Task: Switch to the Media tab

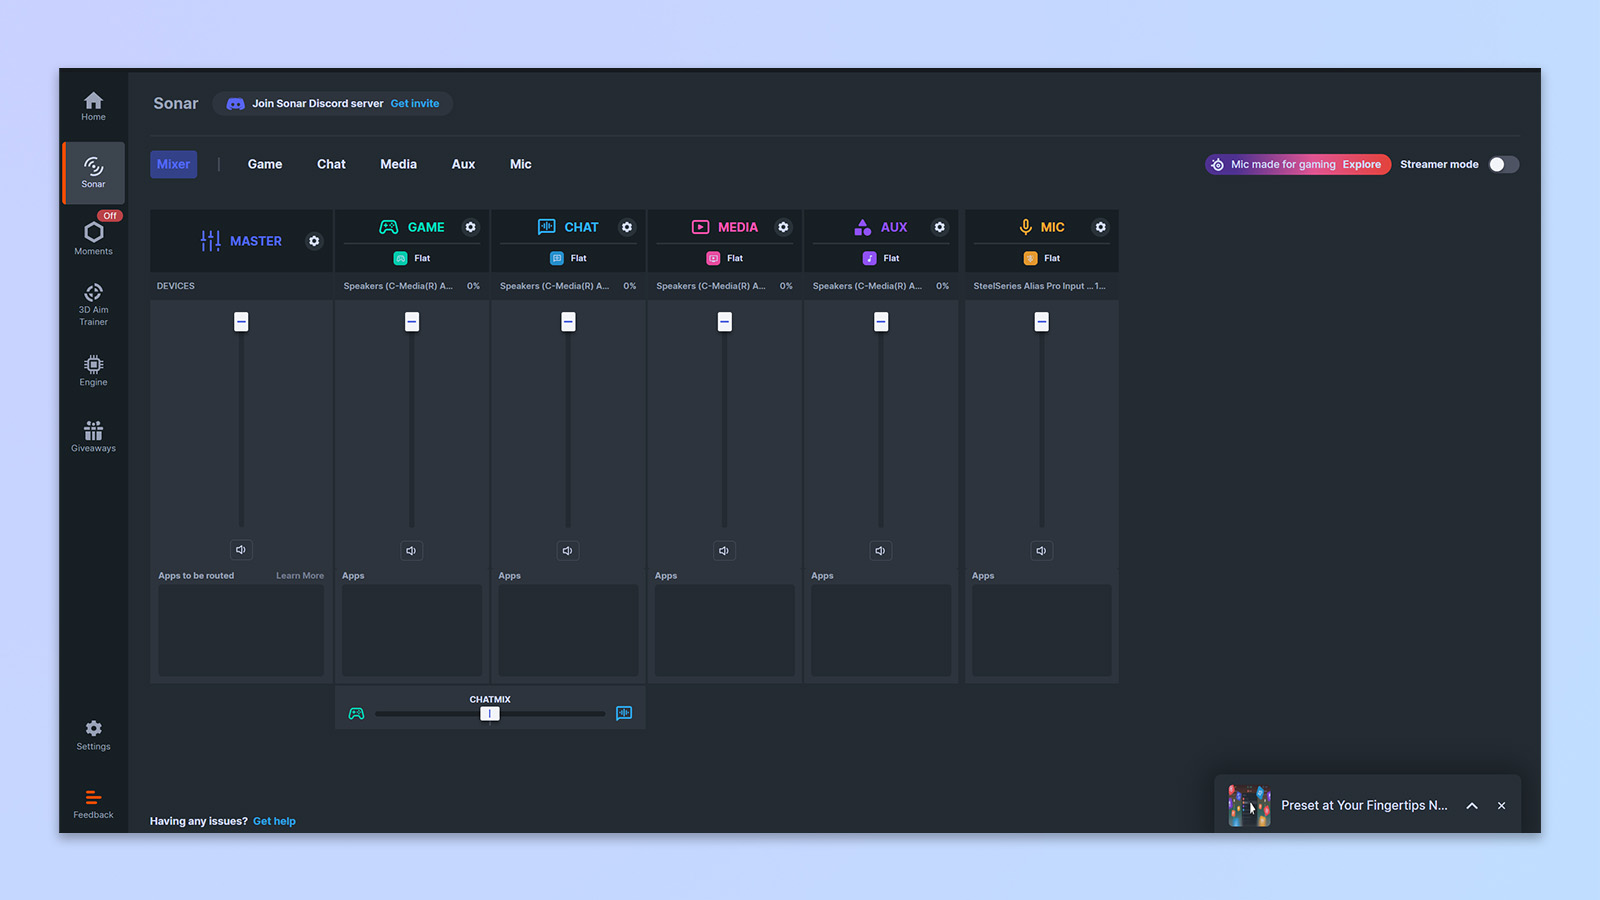Action: (x=398, y=164)
